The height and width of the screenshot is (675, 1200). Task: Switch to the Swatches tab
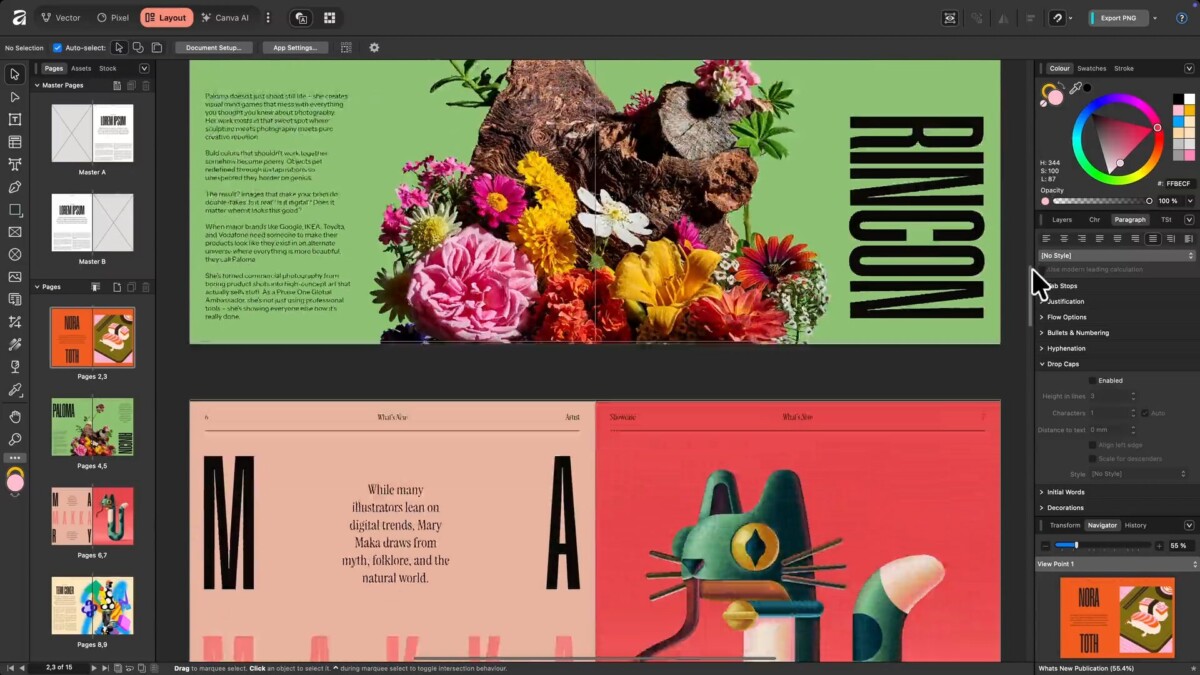click(x=1091, y=69)
